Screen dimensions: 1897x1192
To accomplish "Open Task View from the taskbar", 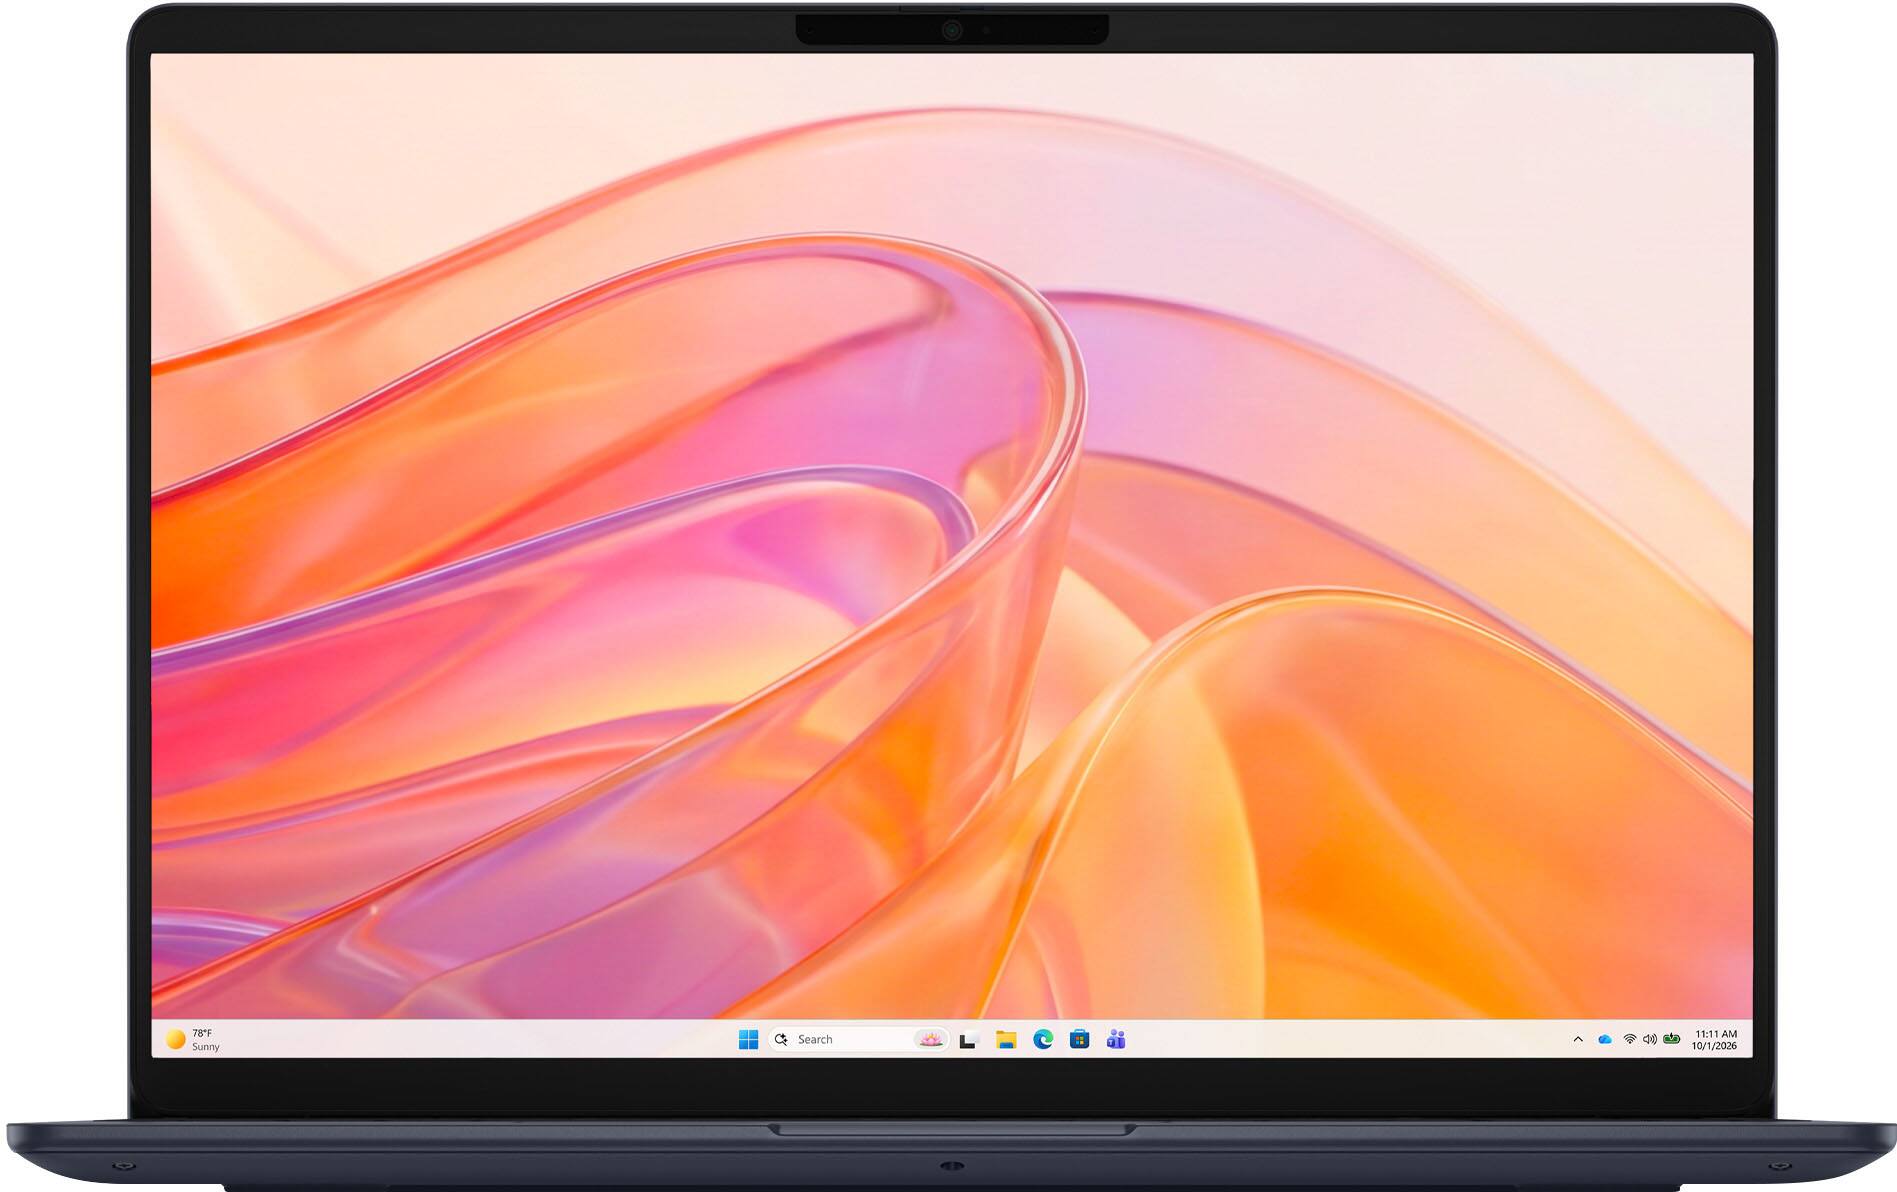I will click(967, 1041).
